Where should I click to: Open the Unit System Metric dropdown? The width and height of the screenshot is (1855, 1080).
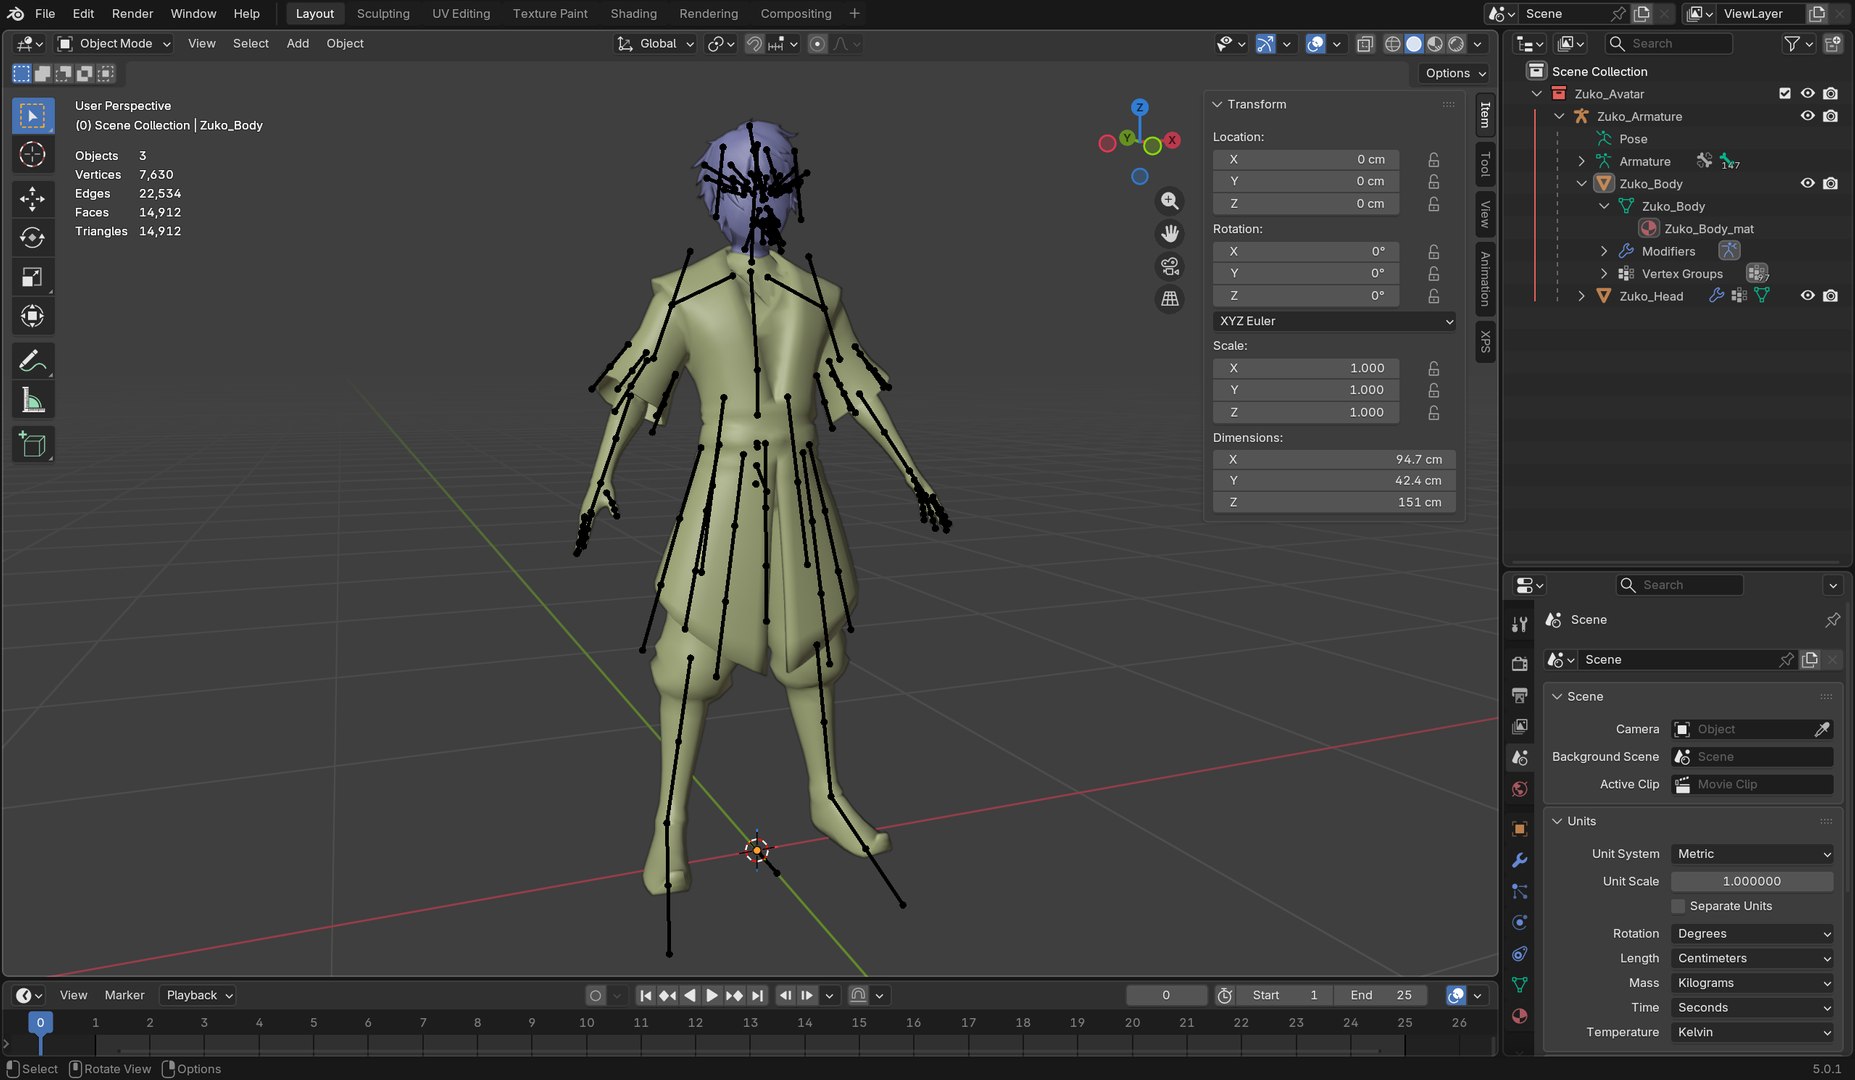1752,854
